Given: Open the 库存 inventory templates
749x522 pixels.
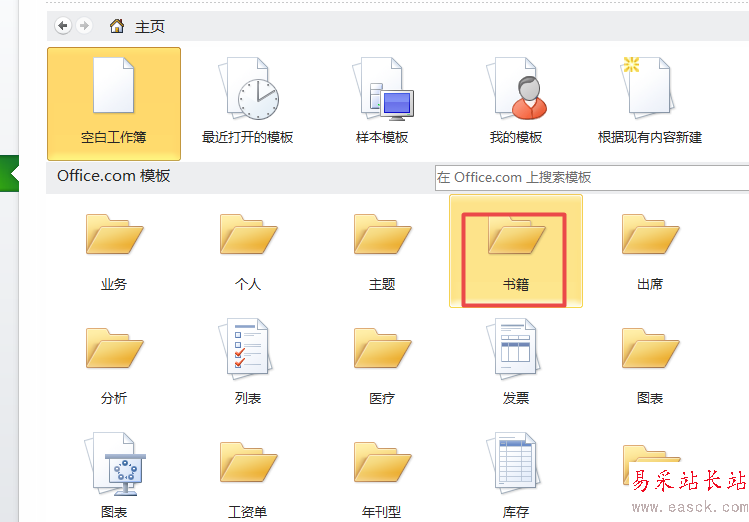Looking at the screenshot, I should [x=516, y=473].
